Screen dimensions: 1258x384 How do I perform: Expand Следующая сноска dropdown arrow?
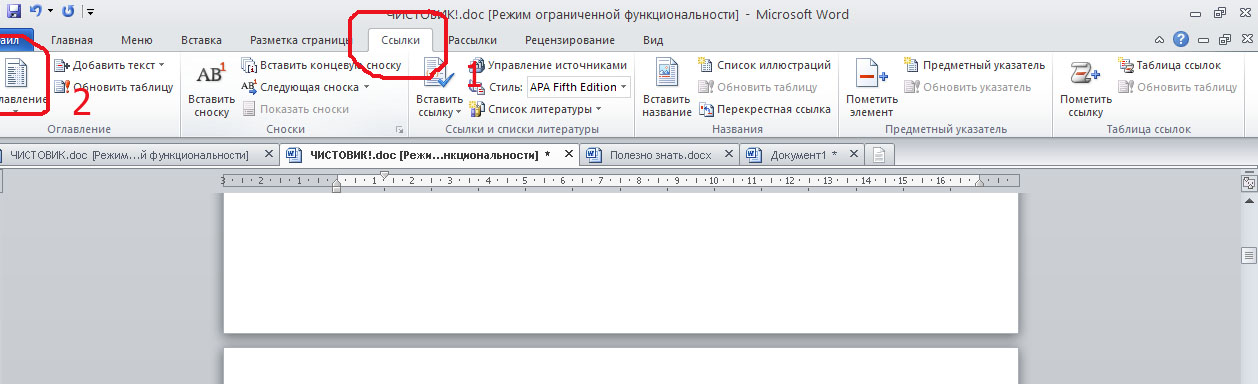pos(366,87)
